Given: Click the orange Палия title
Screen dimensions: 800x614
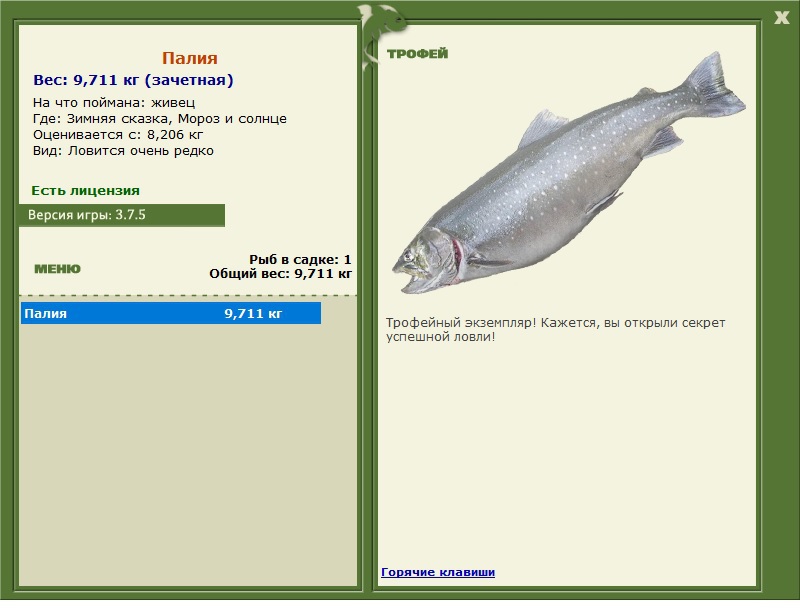Looking at the screenshot, I should tap(189, 58).
